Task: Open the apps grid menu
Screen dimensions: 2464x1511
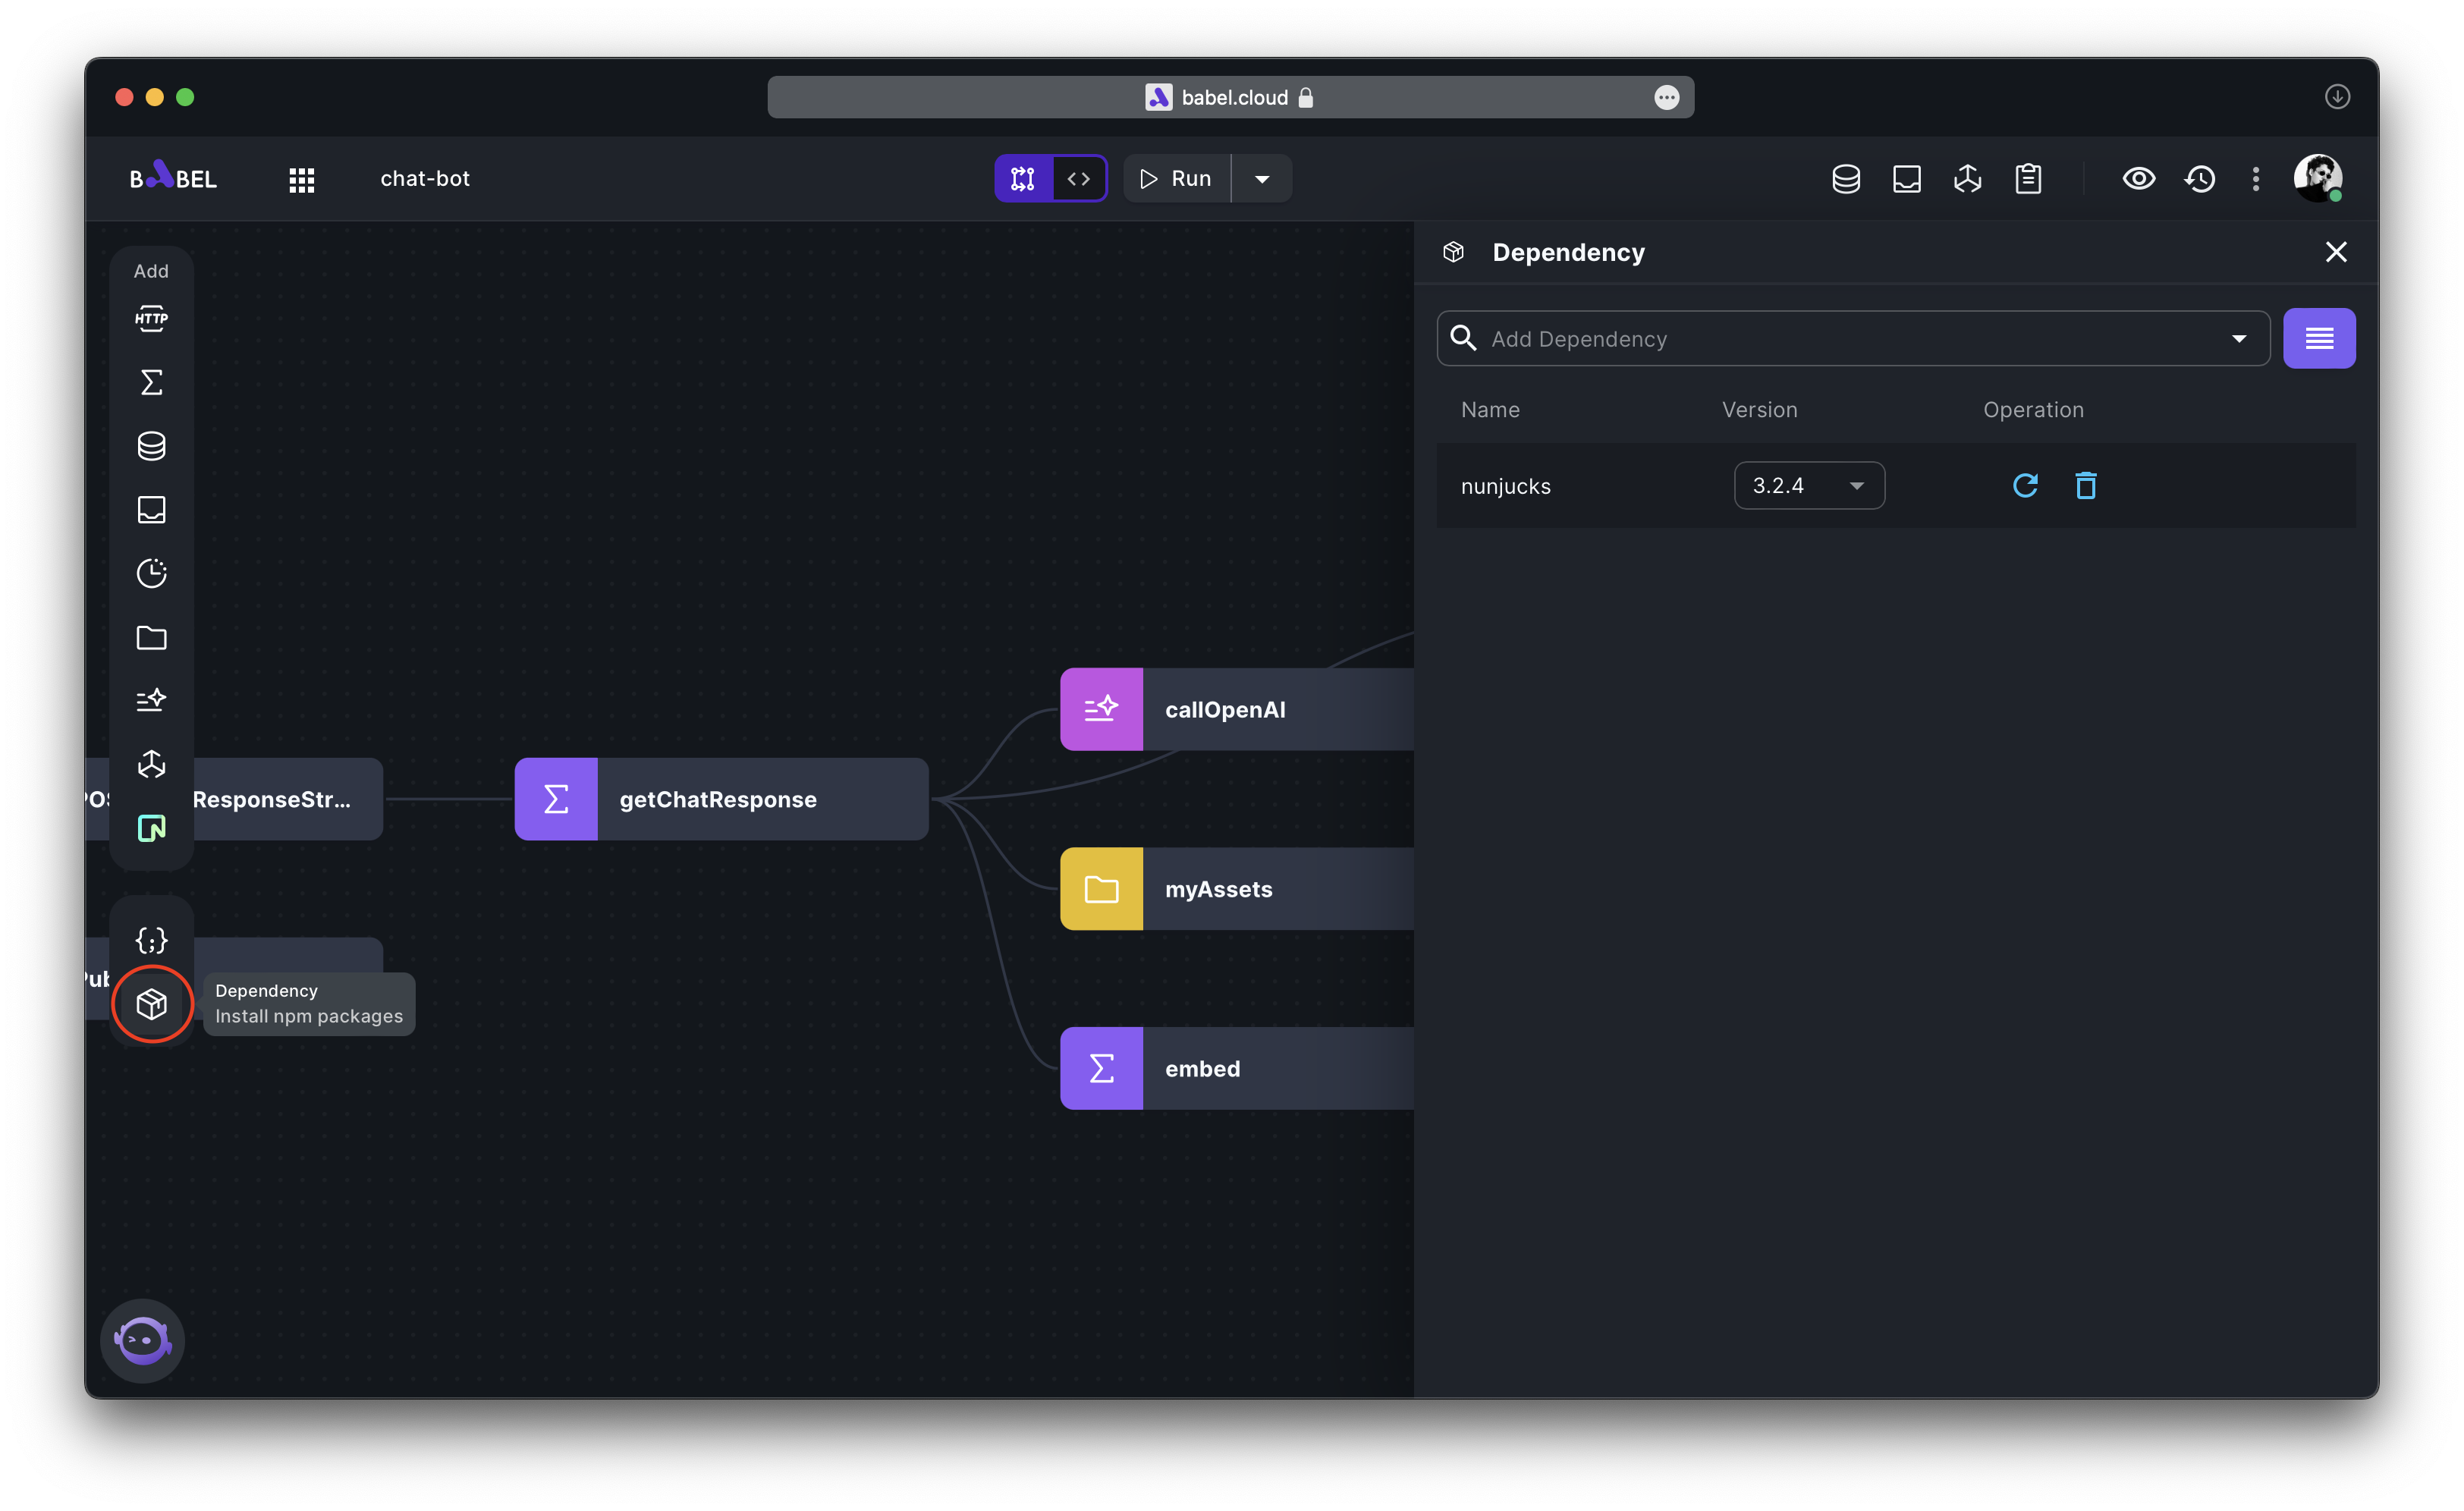Action: 301,180
